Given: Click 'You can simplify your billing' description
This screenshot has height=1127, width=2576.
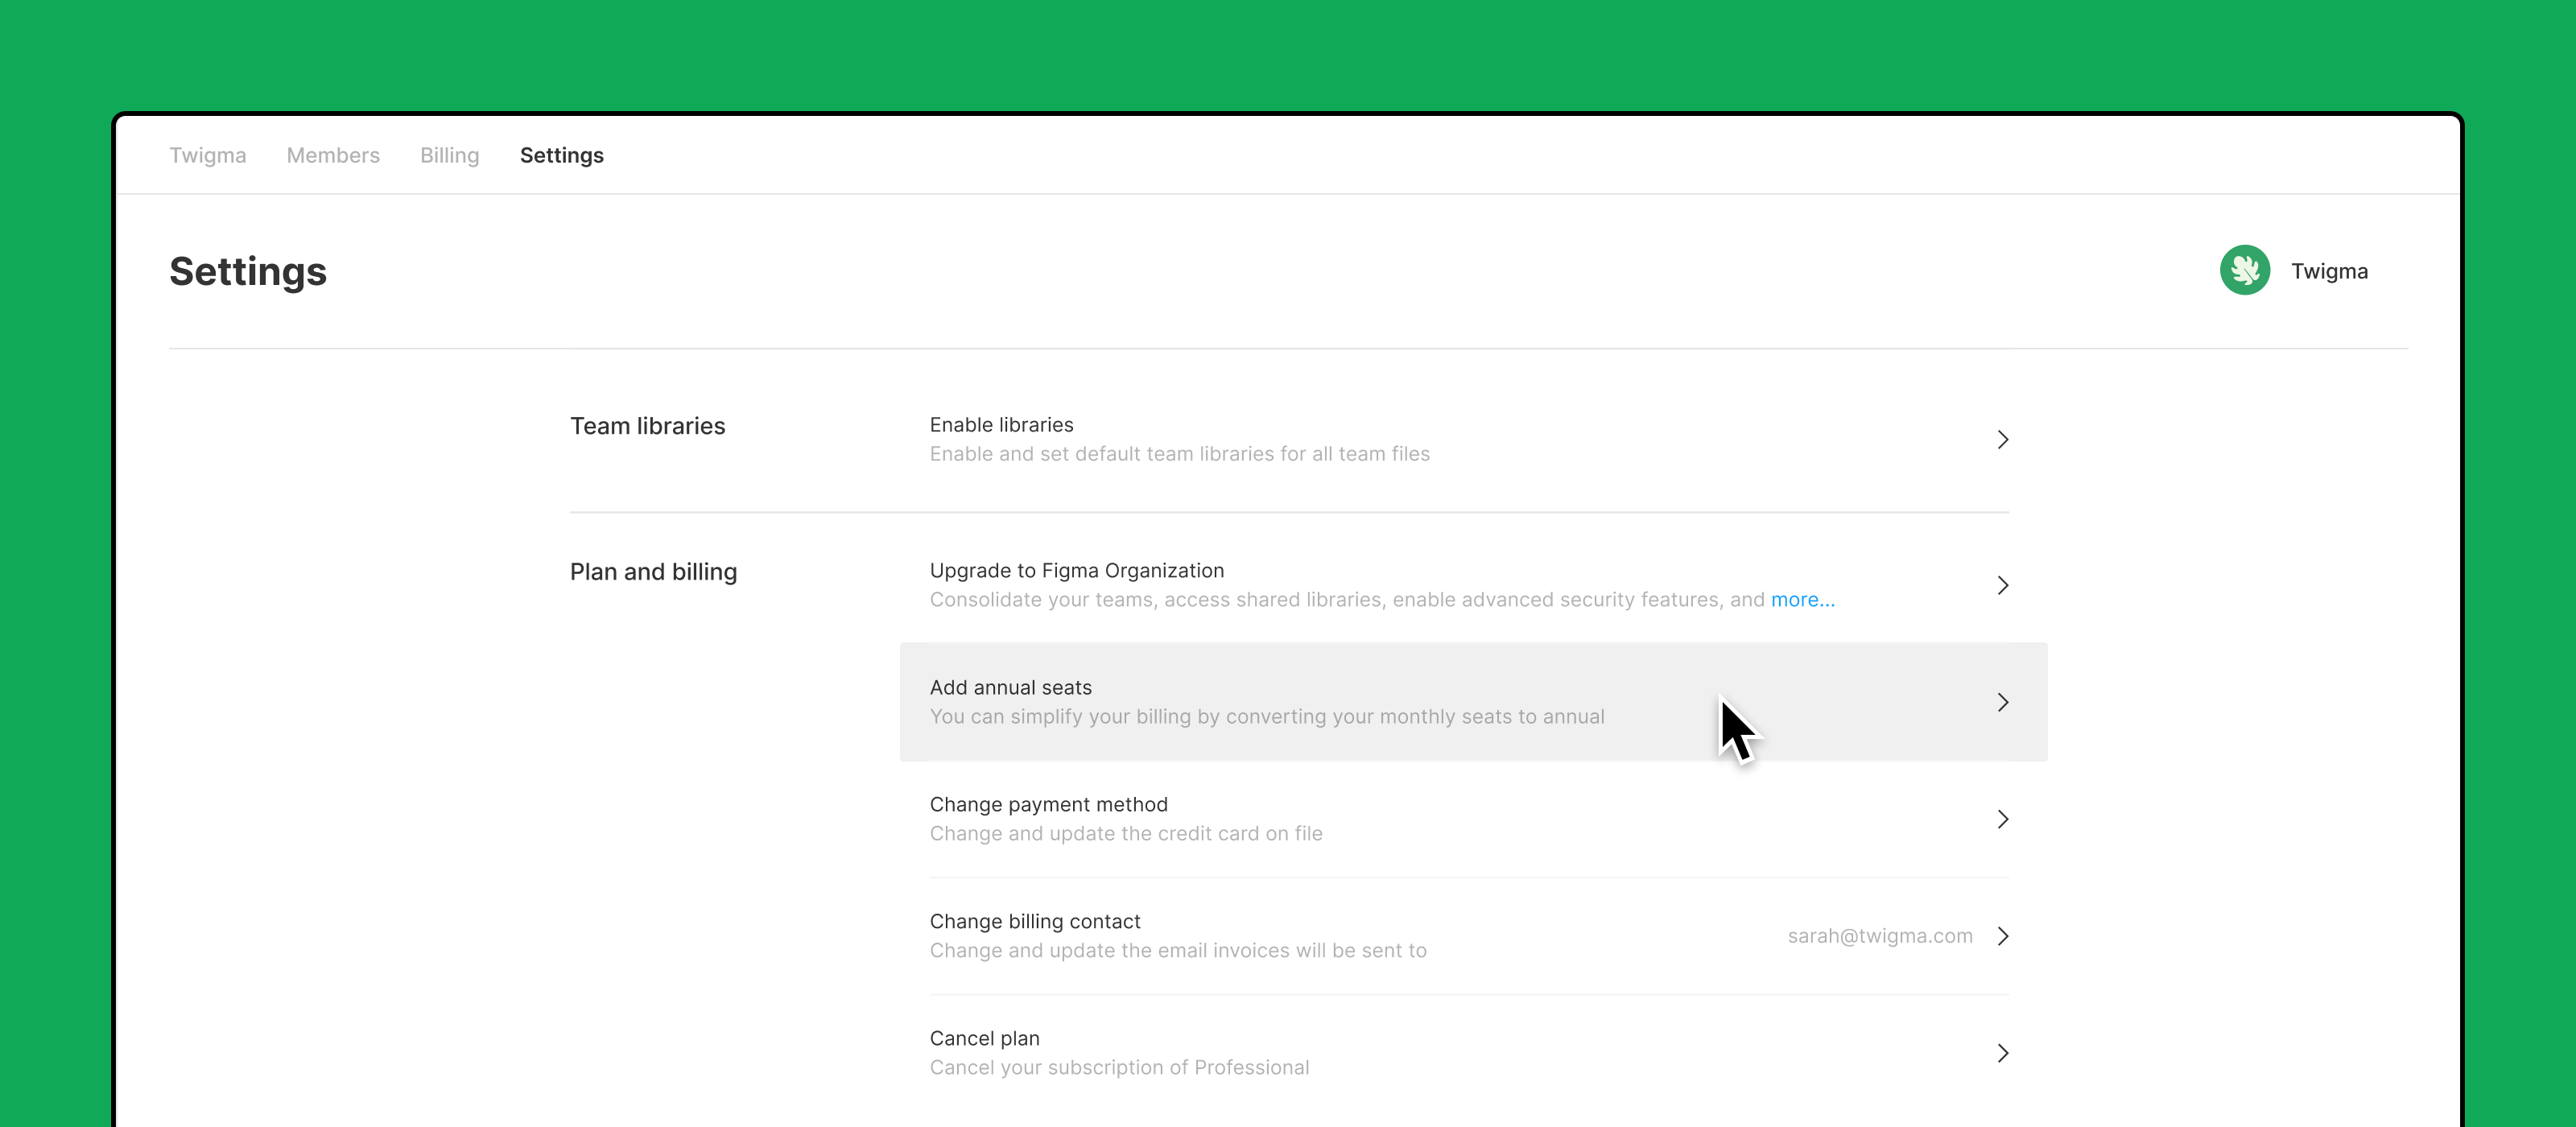Looking at the screenshot, I should 1266,717.
